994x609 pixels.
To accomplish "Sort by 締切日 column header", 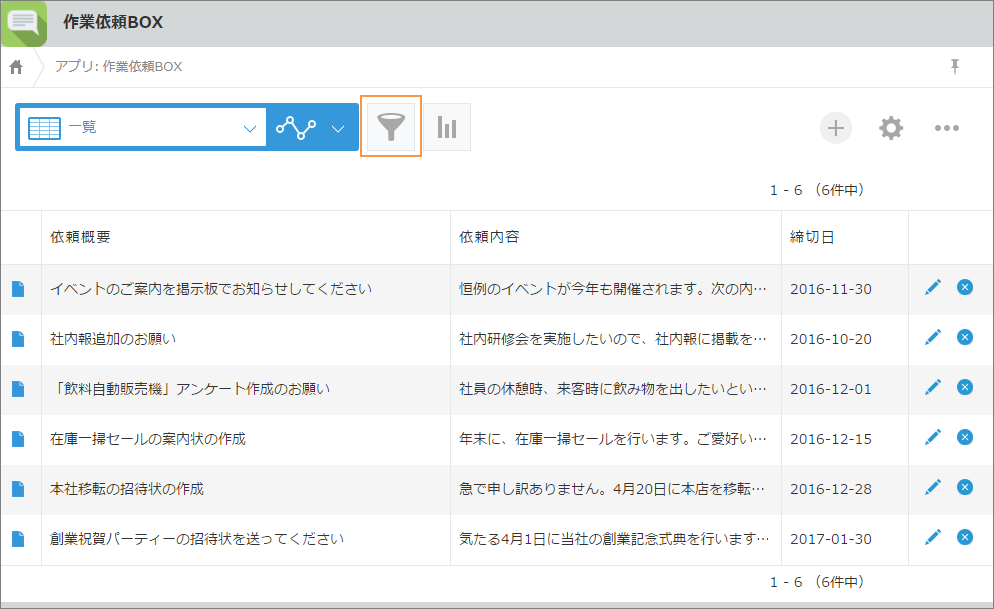I will pyautogui.click(x=812, y=237).
